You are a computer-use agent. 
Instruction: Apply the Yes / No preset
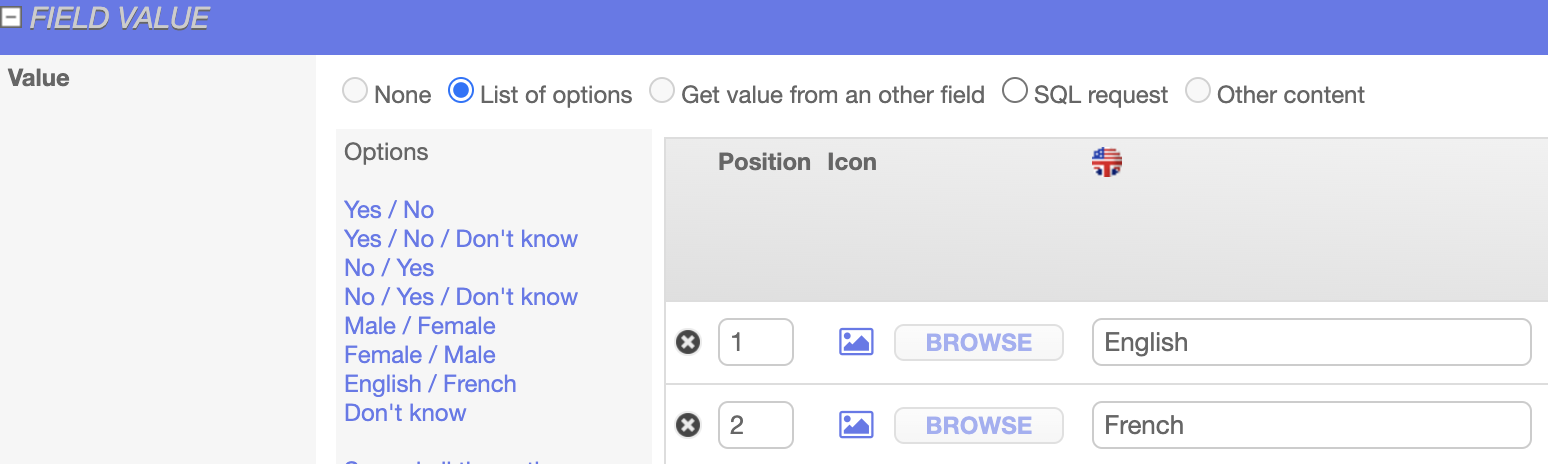[x=389, y=210]
